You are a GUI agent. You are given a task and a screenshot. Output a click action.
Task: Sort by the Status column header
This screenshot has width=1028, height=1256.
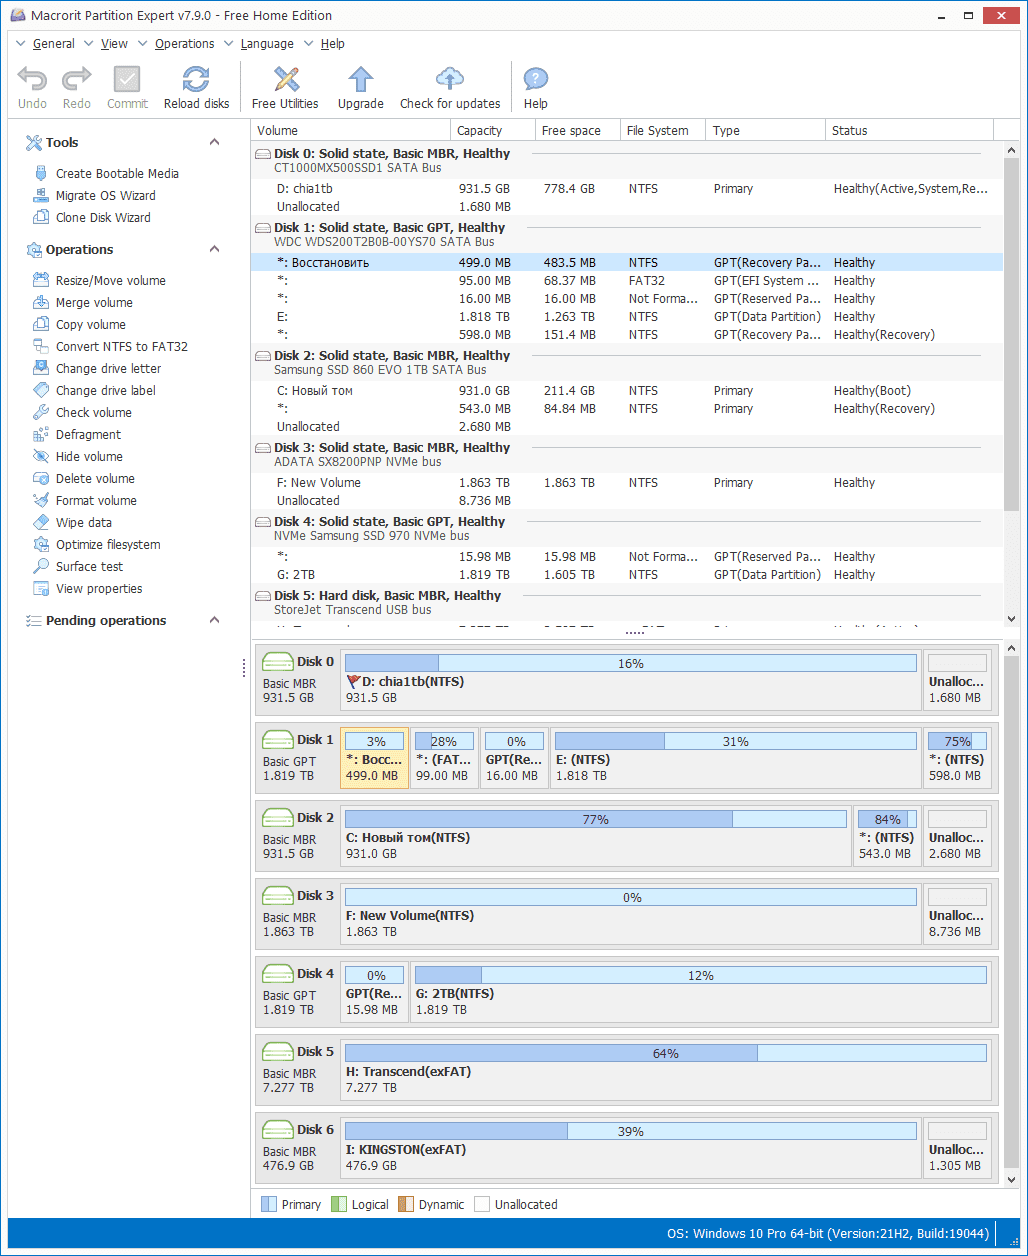point(910,130)
